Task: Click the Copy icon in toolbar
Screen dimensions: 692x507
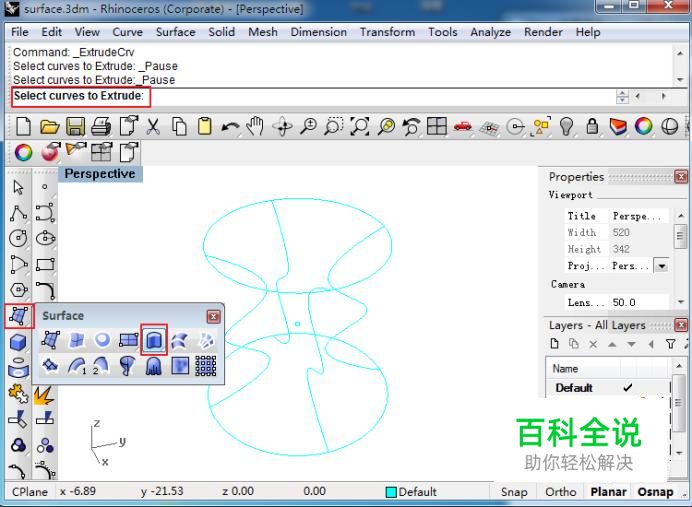Action: 179,127
